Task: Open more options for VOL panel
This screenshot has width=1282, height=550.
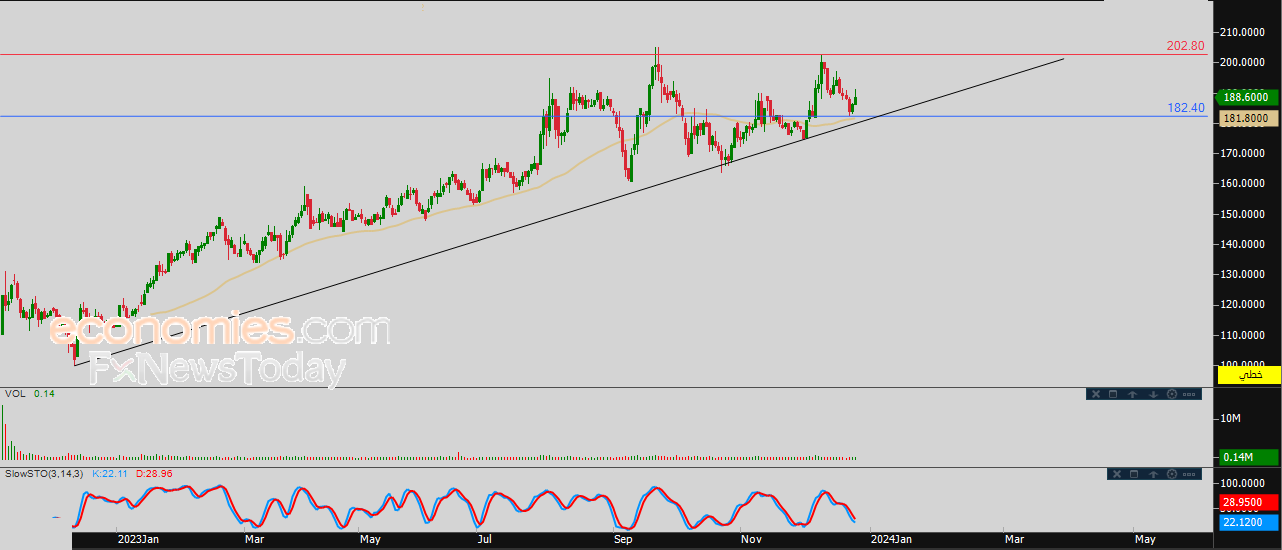Action: coord(1189,394)
